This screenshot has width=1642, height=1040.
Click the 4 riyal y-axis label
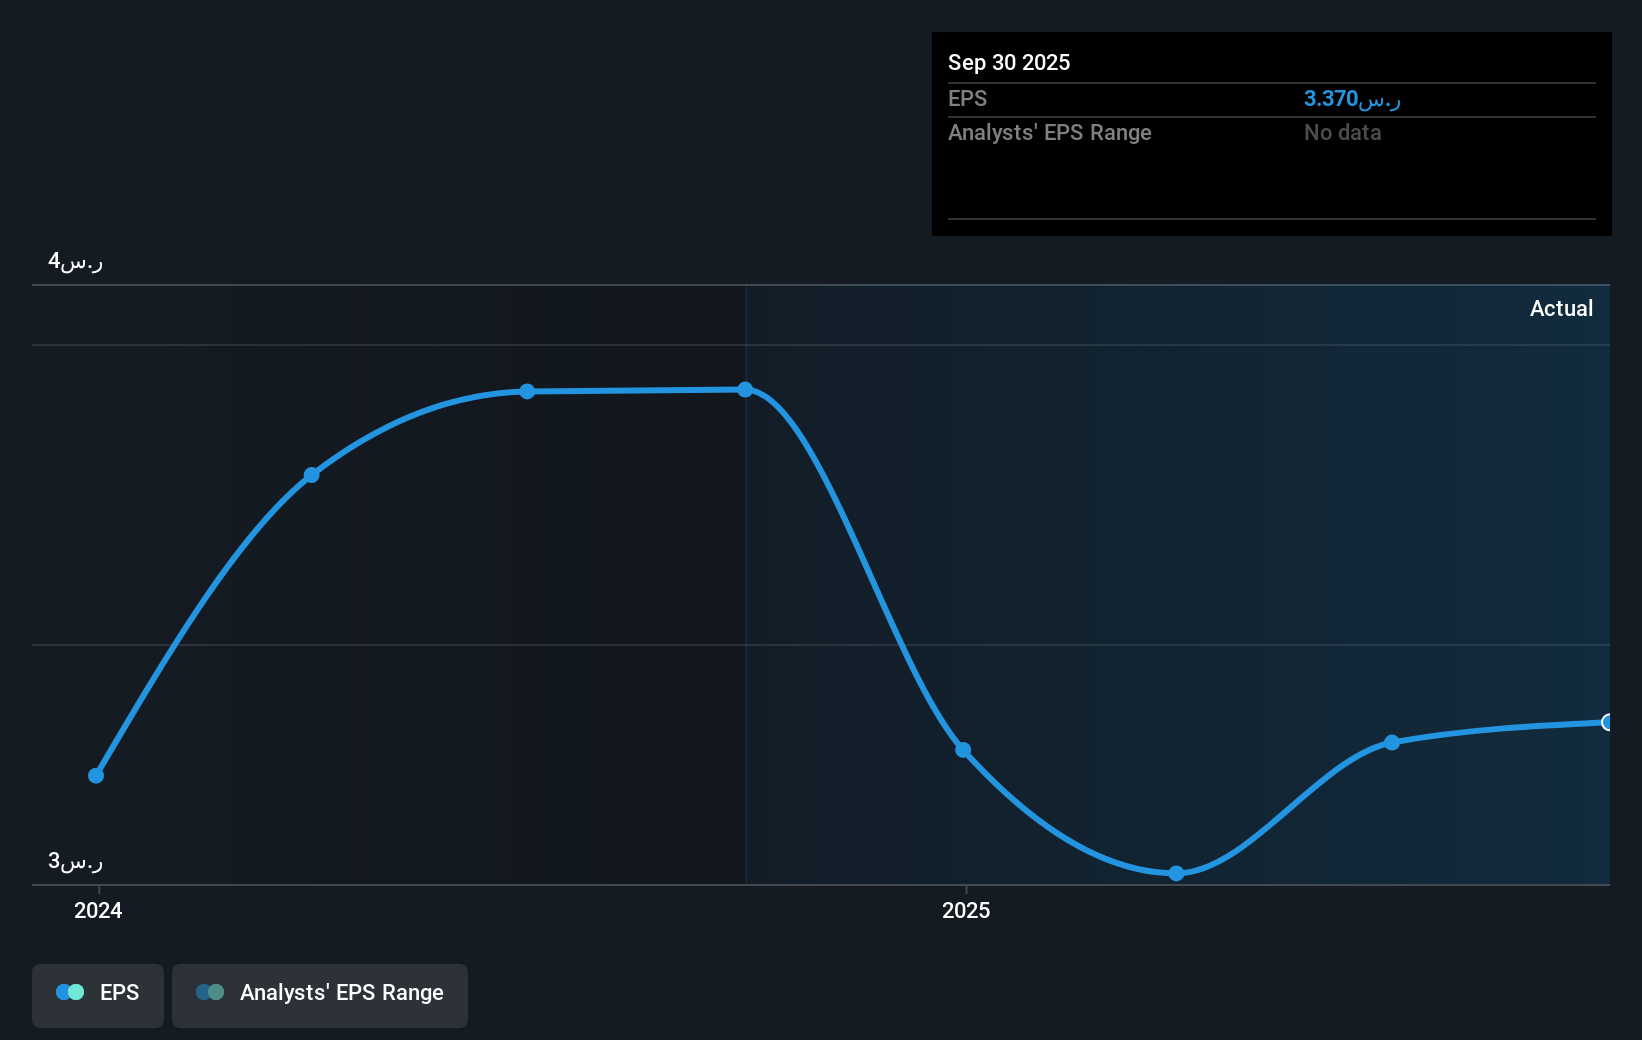point(76,262)
